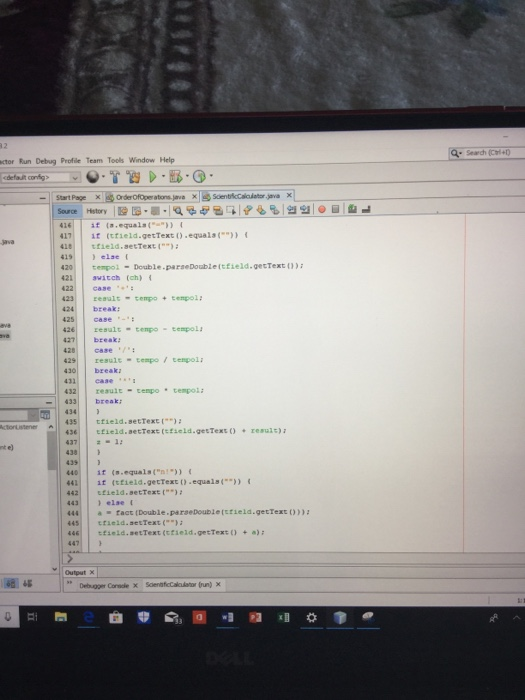Run the project with green play icon
525x700 pixels.
(x=152, y=177)
